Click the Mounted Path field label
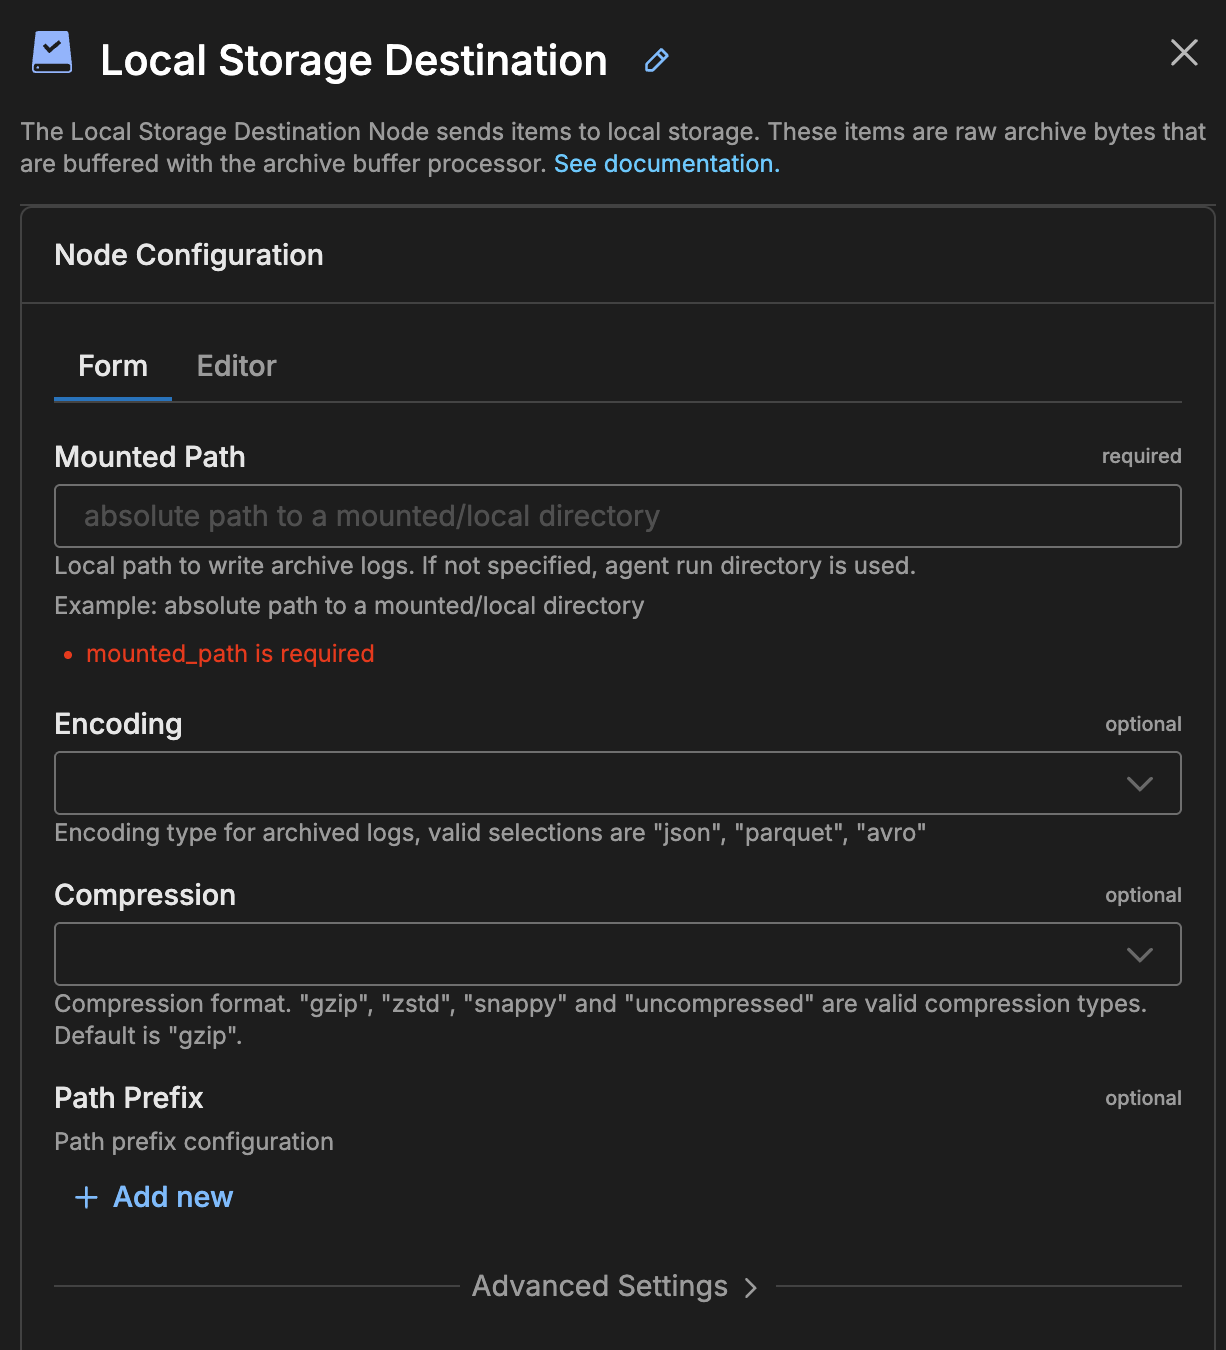 click(150, 457)
